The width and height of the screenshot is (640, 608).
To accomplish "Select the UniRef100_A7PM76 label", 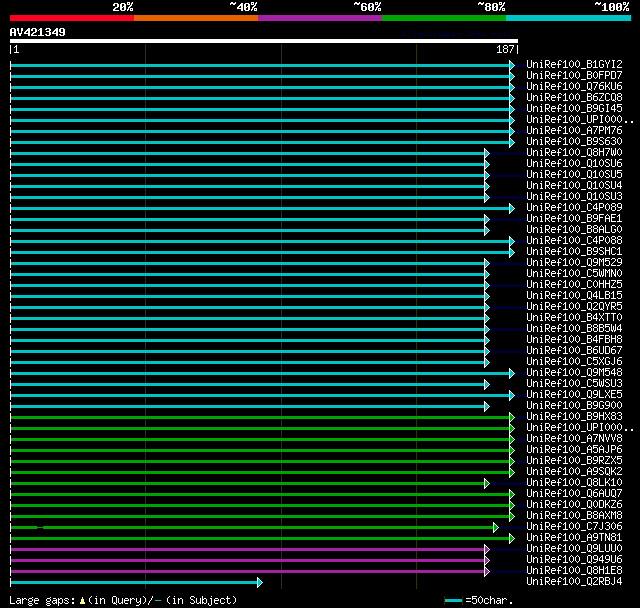I will point(574,131).
